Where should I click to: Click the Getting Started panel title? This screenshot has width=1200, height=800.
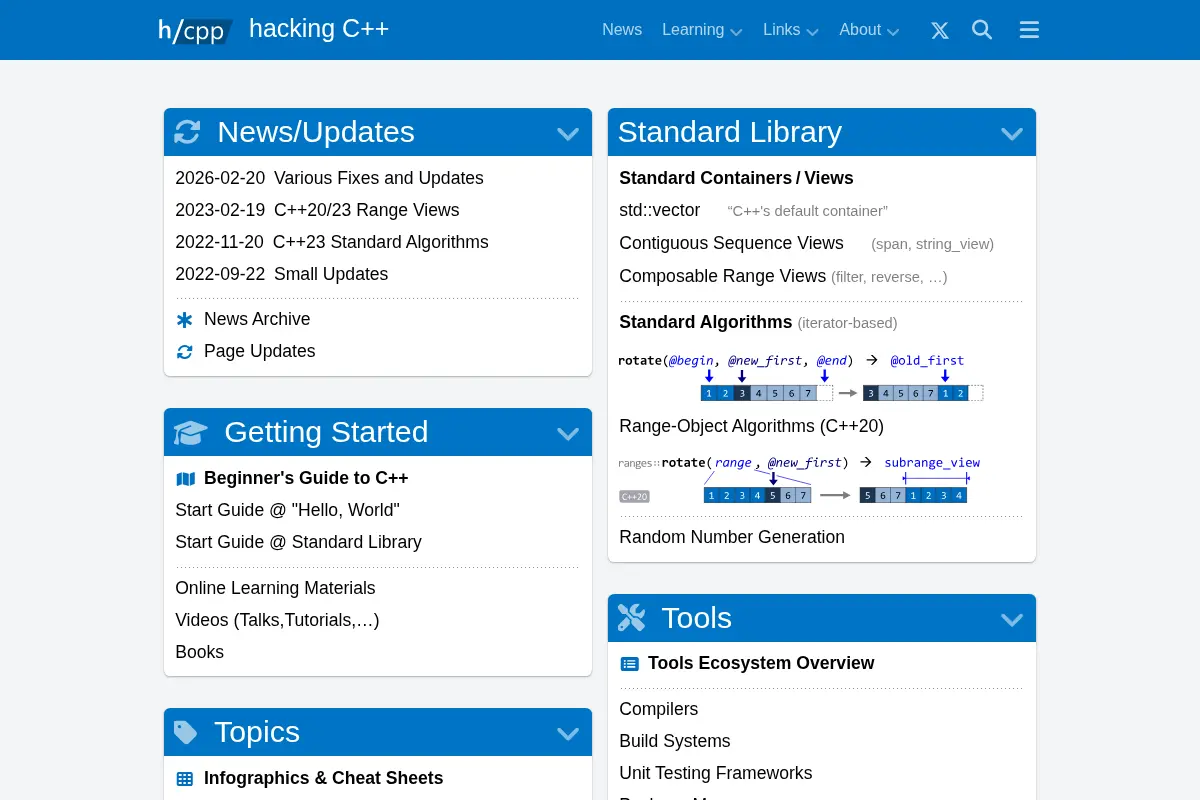(326, 432)
